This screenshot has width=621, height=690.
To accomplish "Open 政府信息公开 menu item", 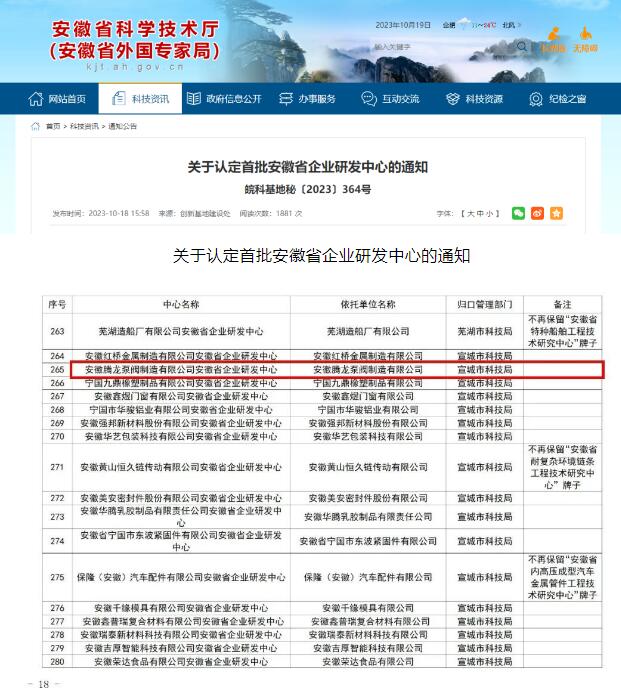I will point(234,99).
